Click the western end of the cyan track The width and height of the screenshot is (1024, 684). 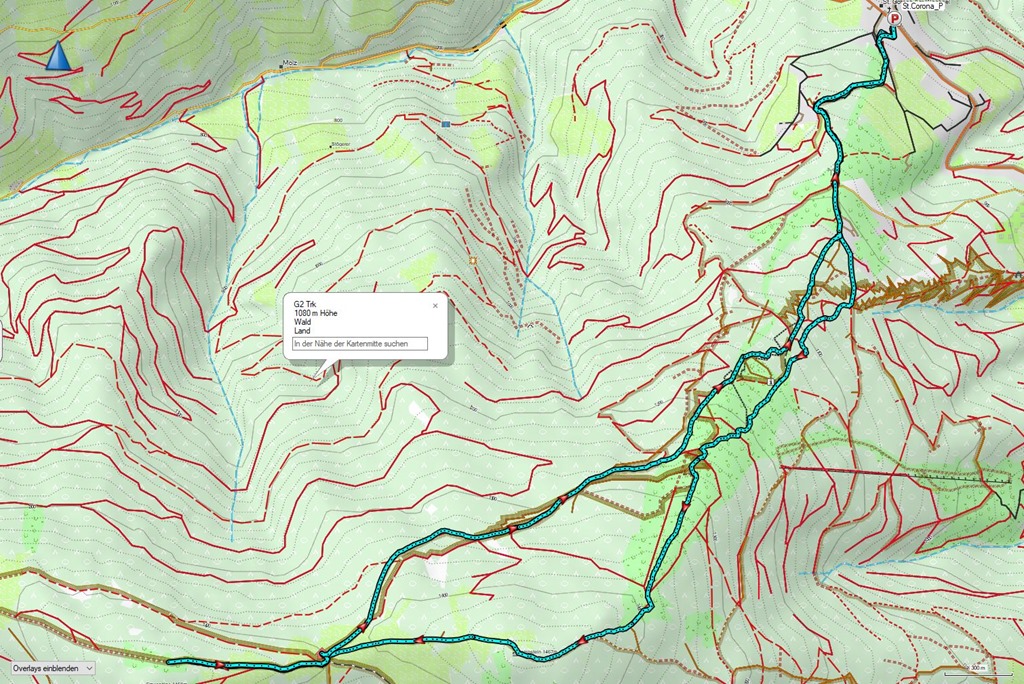pos(169,662)
